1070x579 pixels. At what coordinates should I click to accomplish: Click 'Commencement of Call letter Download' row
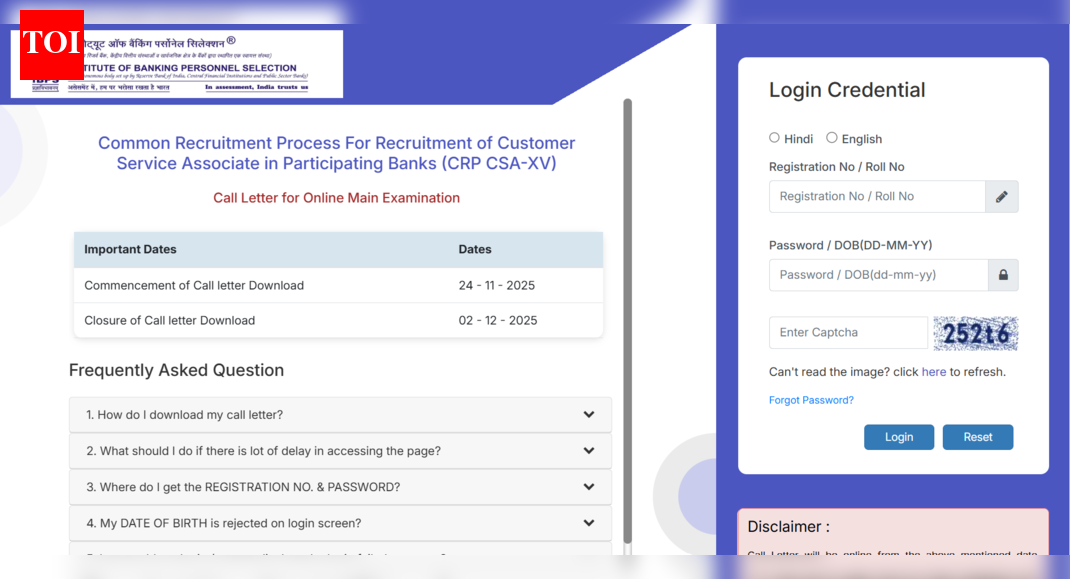338,285
